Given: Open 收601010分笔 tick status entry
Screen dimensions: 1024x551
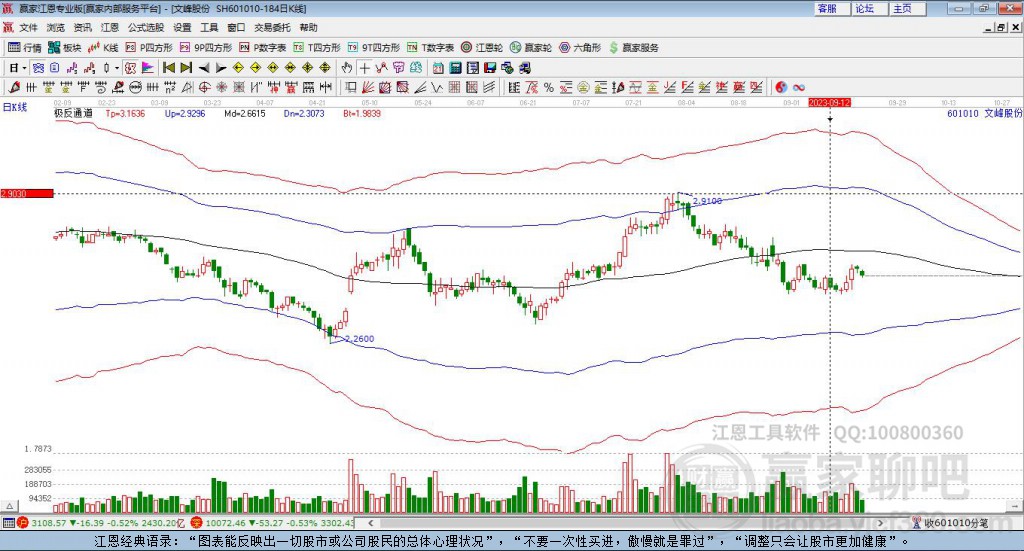Looking at the screenshot, I should tap(950, 523).
